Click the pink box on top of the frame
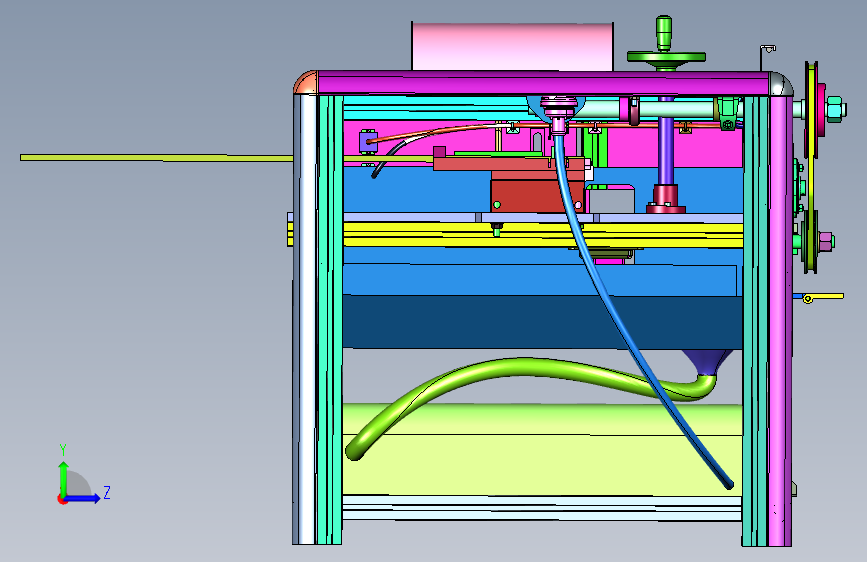Viewport: 867px width, 562px height. (513, 46)
